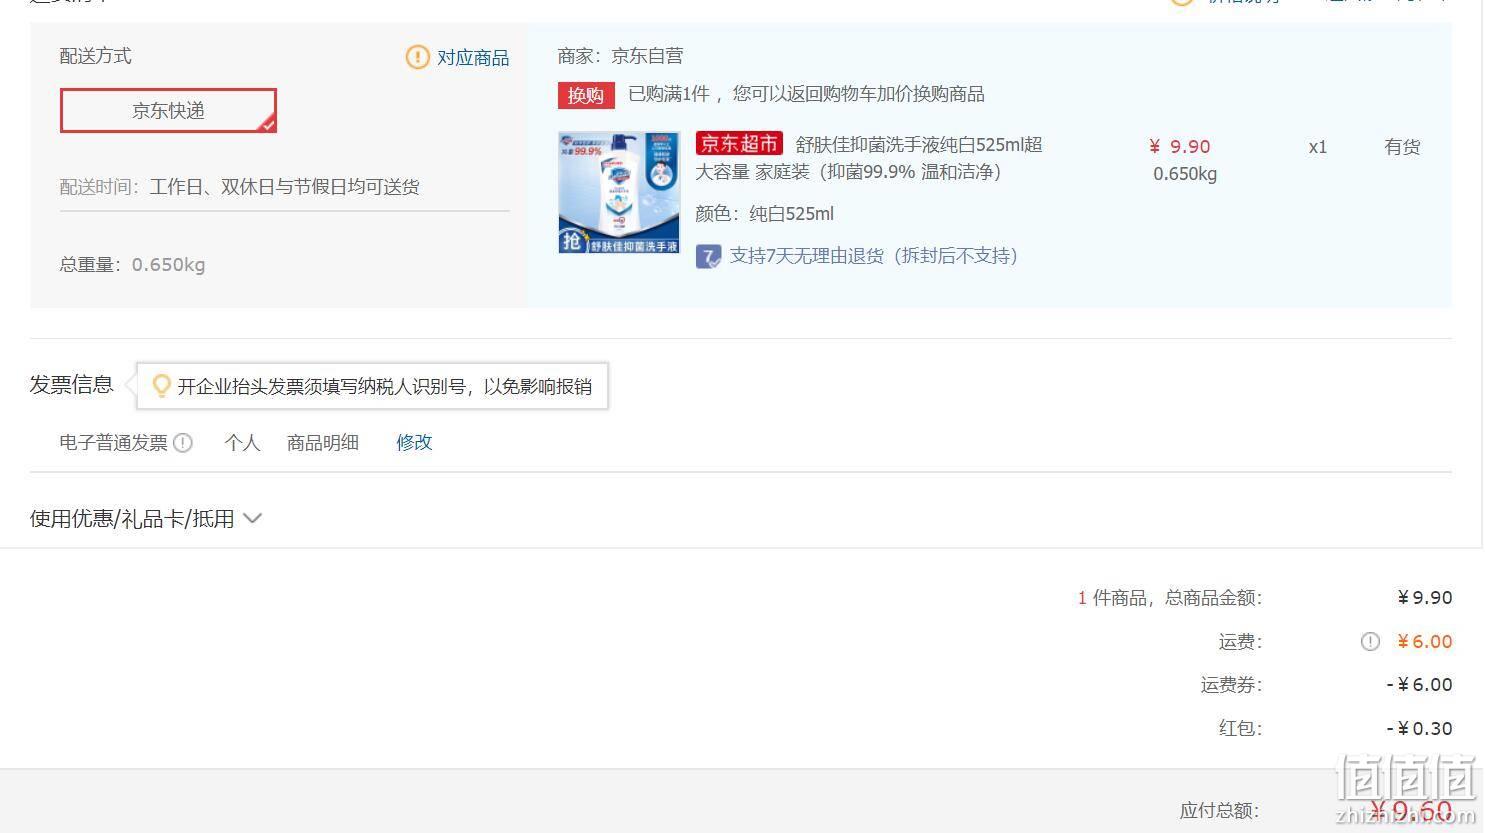Image resolution: width=1485 pixels, height=833 pixels.
Task: Select 总重量: 0.650kg text
Action: [x=132, y=265]
